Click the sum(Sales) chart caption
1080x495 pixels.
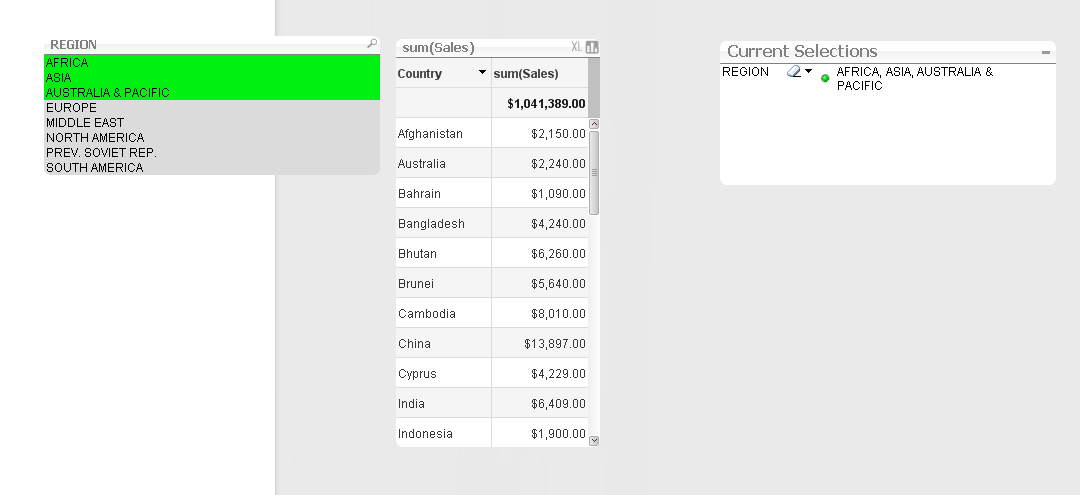[x=438, y=48]
